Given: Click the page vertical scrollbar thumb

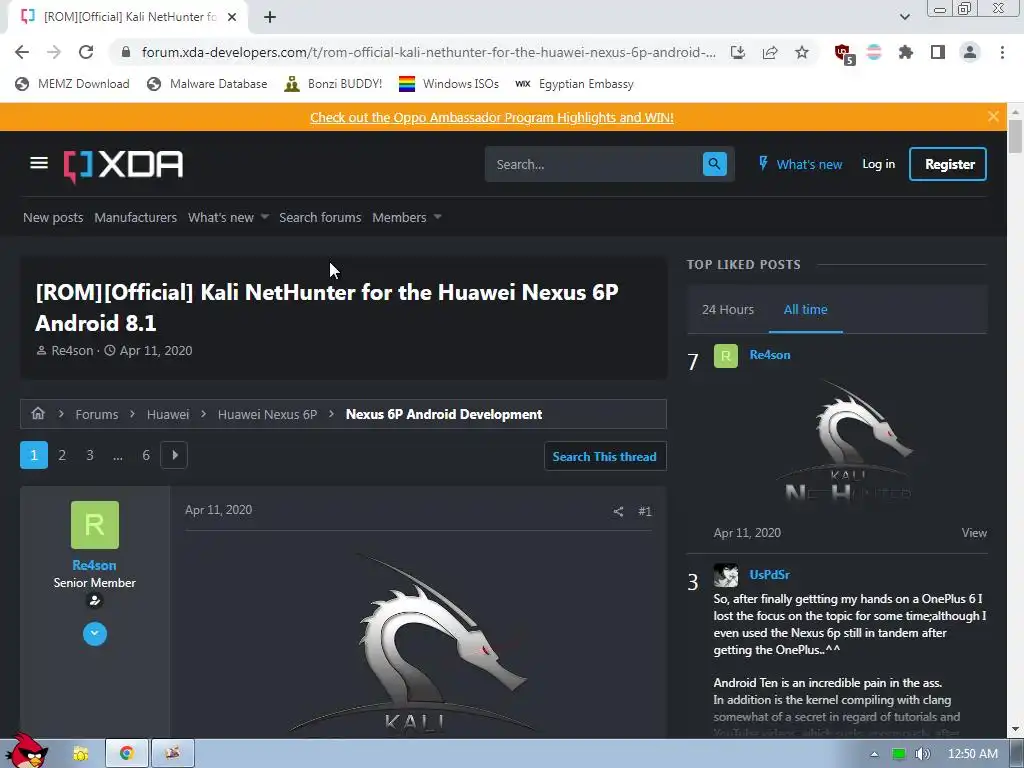Looking at the screenshot, I should pyautogui.click(x=1015, y=136).
